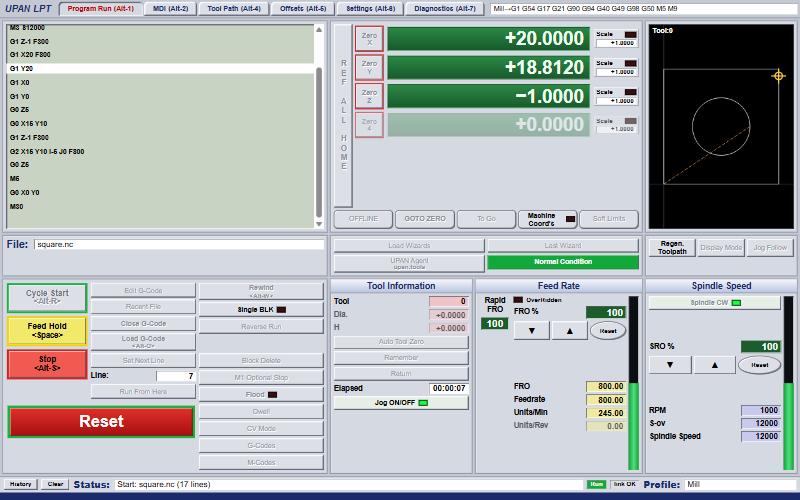Viewport: 800px width, 500px height.
Task: Click the Clear status button
Action: [55, 484]
